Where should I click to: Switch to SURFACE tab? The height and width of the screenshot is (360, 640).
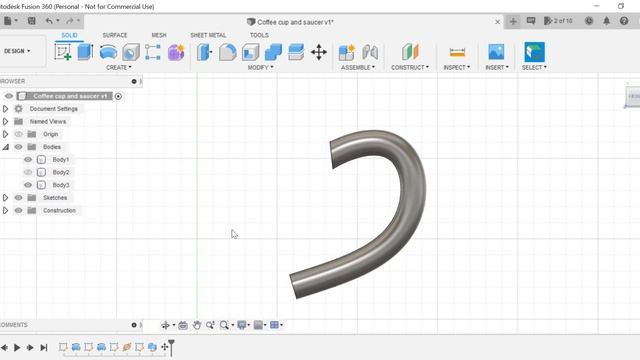(115, 36)
